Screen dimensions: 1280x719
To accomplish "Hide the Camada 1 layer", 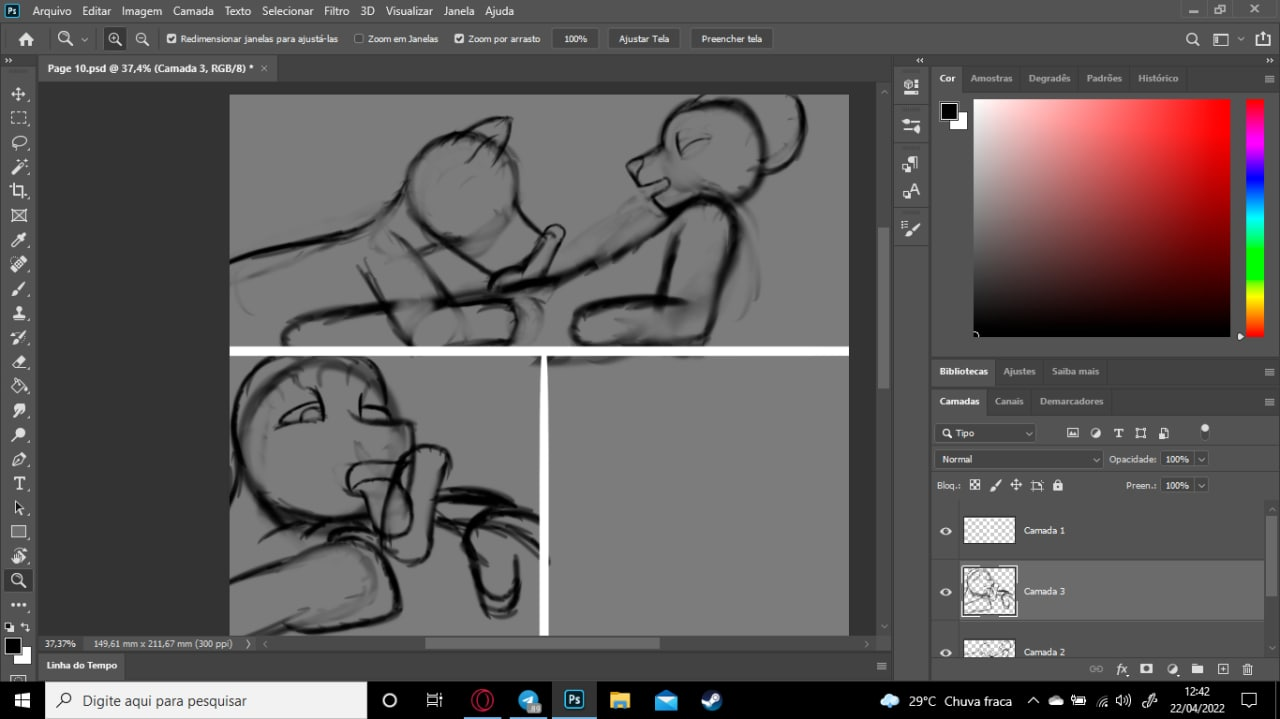I will [945, 531].
